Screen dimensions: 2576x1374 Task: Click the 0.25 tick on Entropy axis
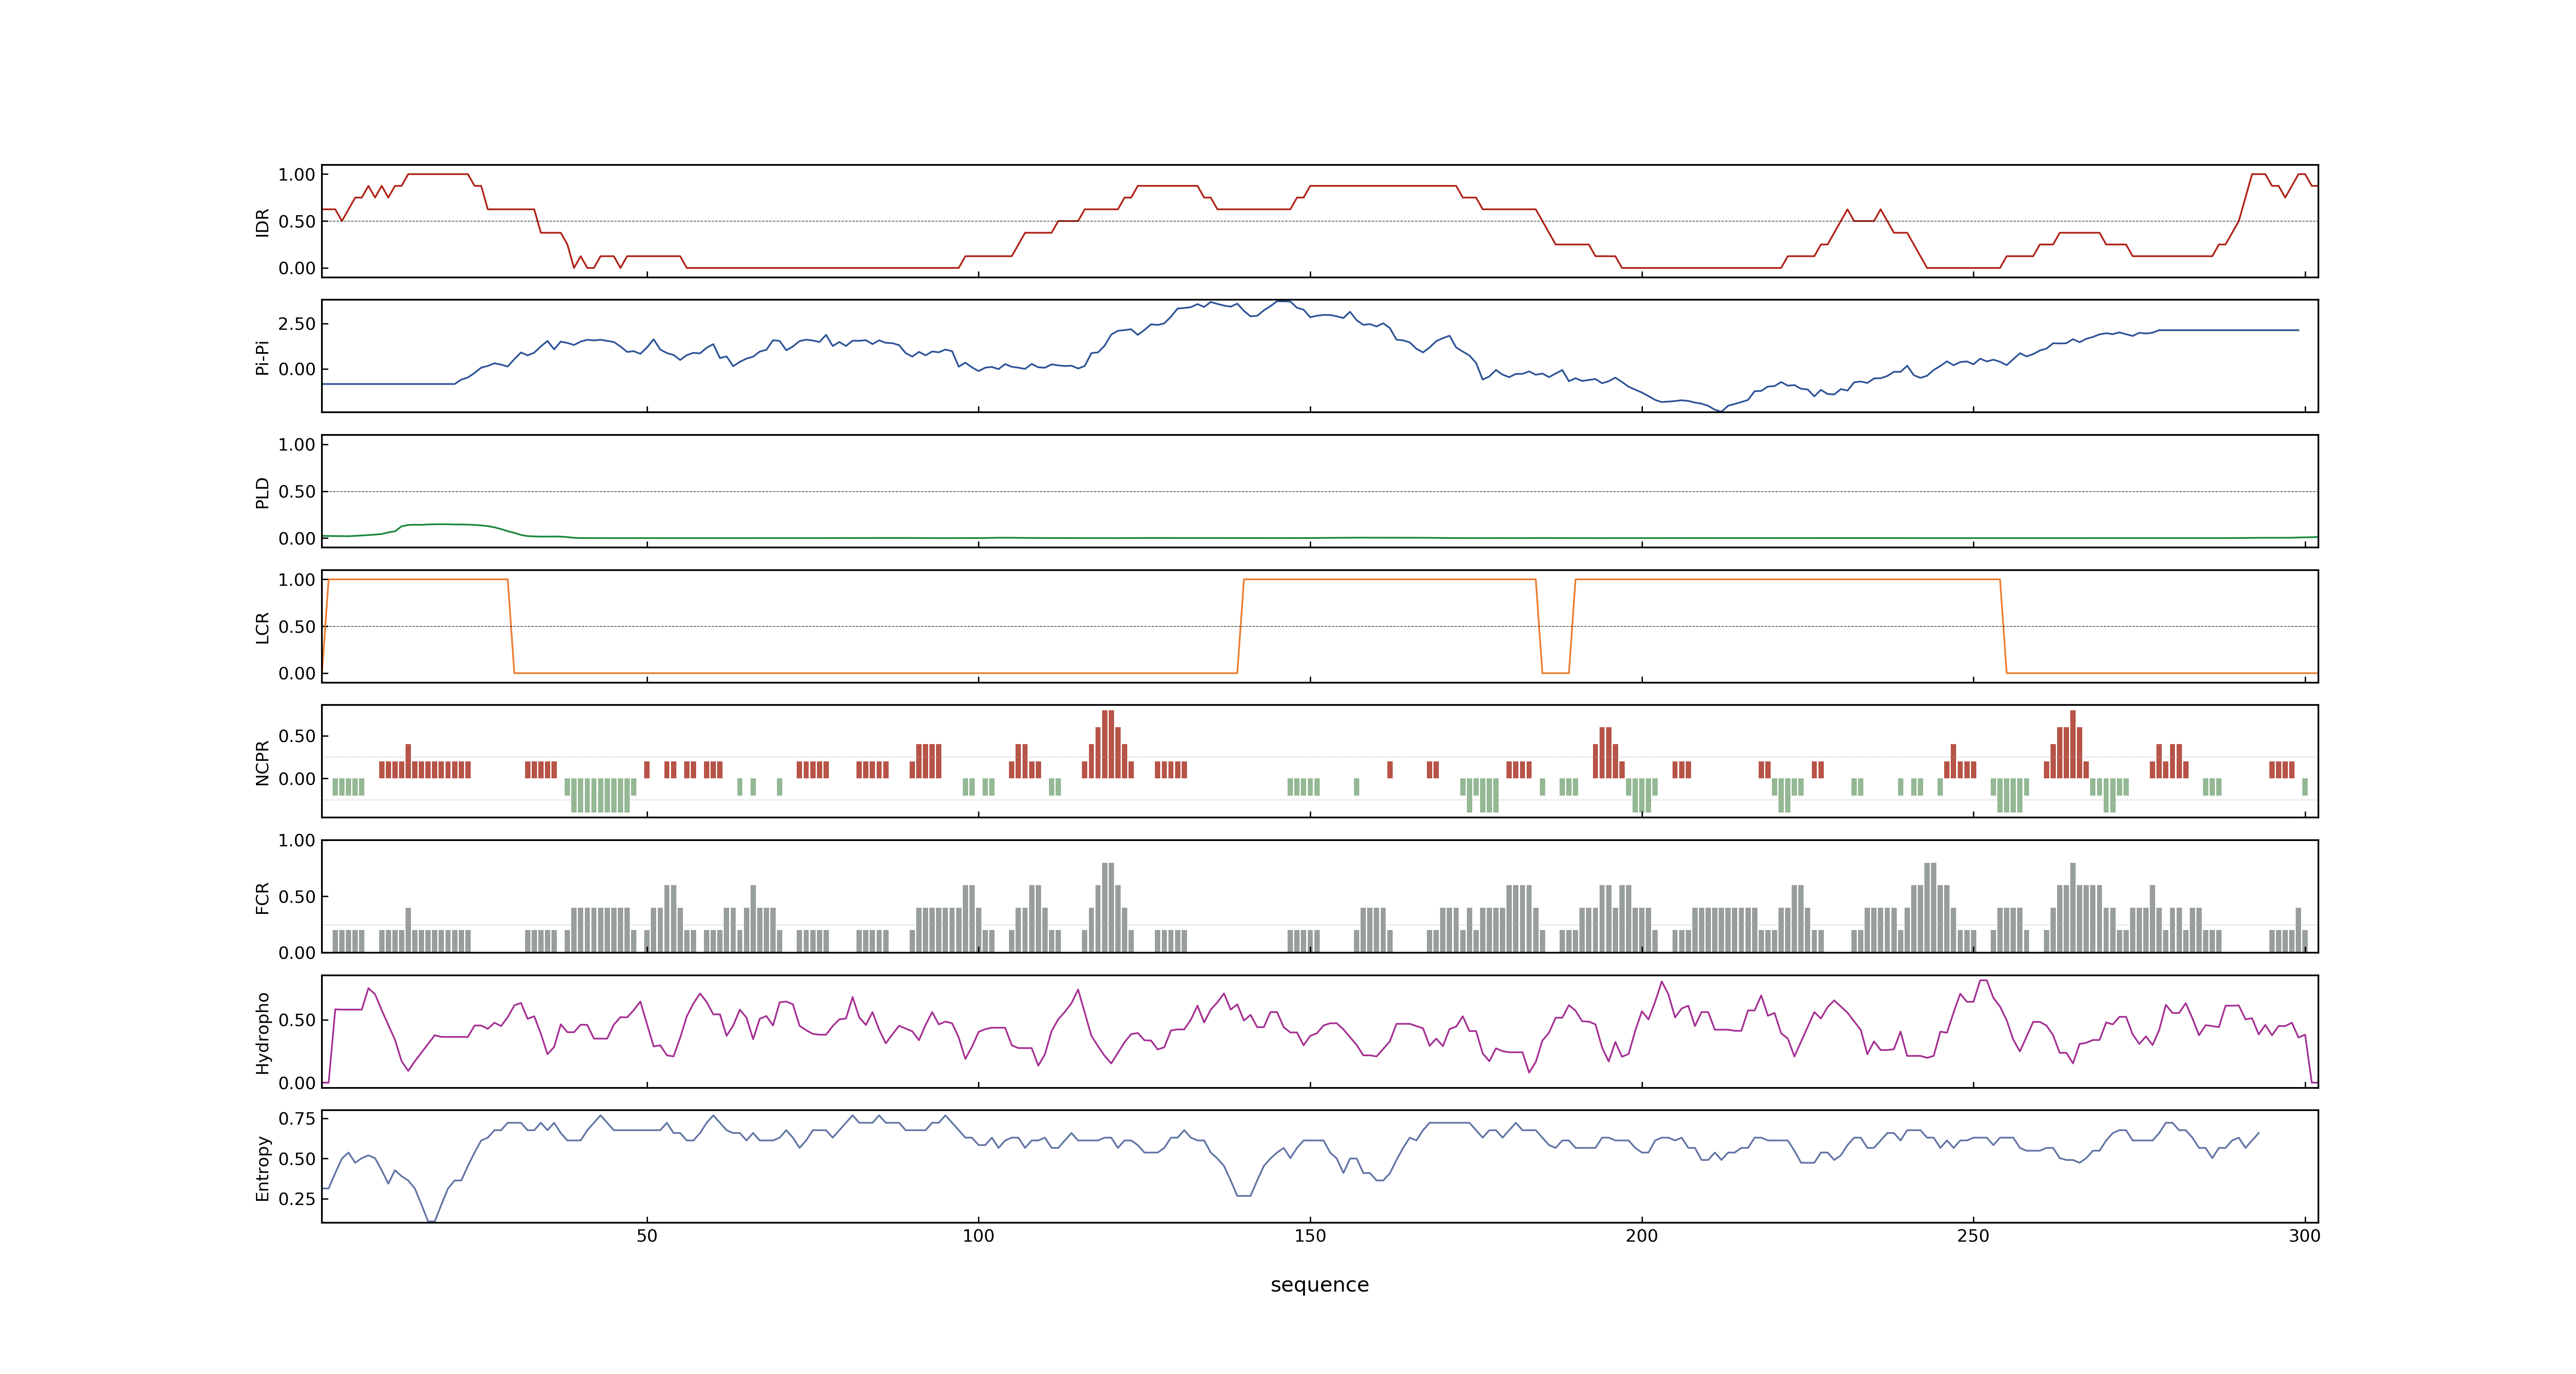tap(297, 1199)
